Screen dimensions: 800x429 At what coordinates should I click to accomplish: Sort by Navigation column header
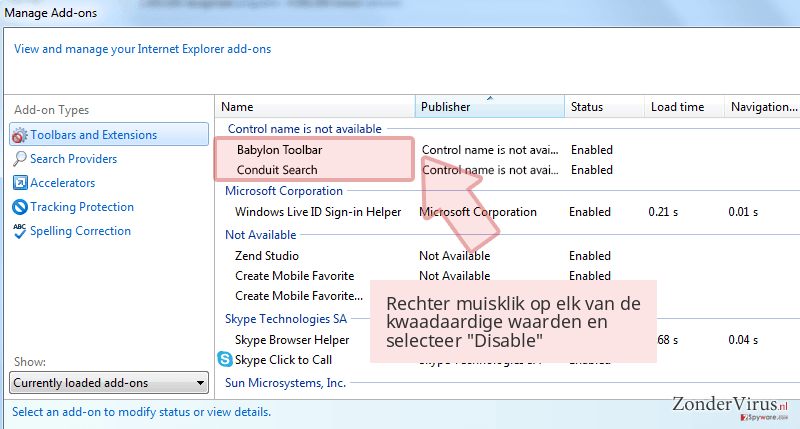(x=763, y=107)
